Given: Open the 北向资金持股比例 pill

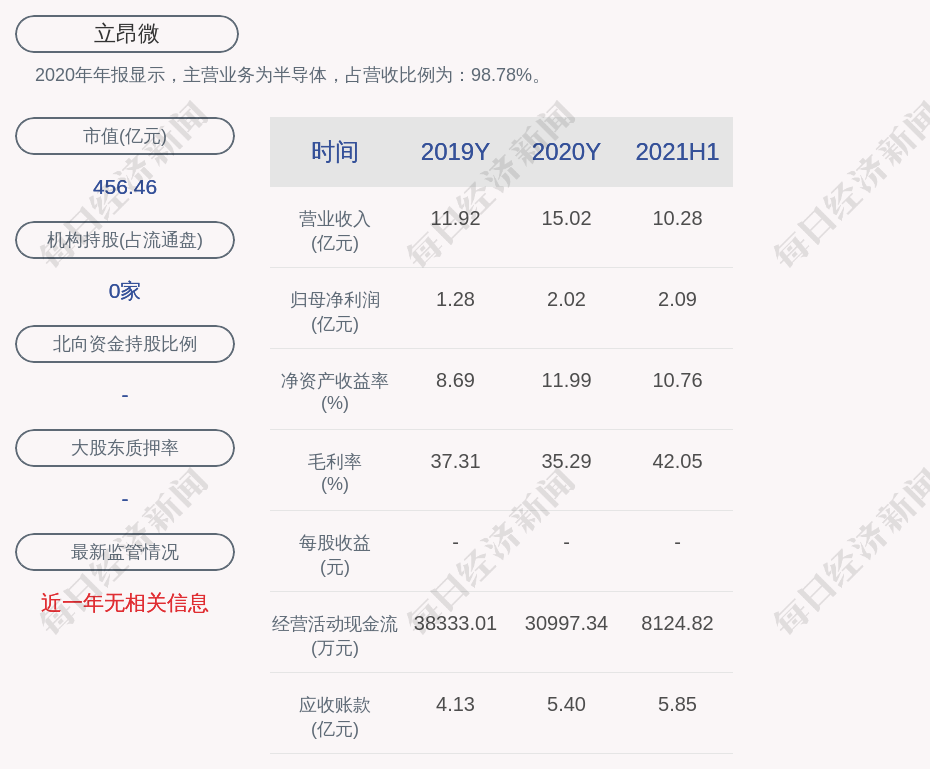Looking at the screenshot, I should coord(125,344).
